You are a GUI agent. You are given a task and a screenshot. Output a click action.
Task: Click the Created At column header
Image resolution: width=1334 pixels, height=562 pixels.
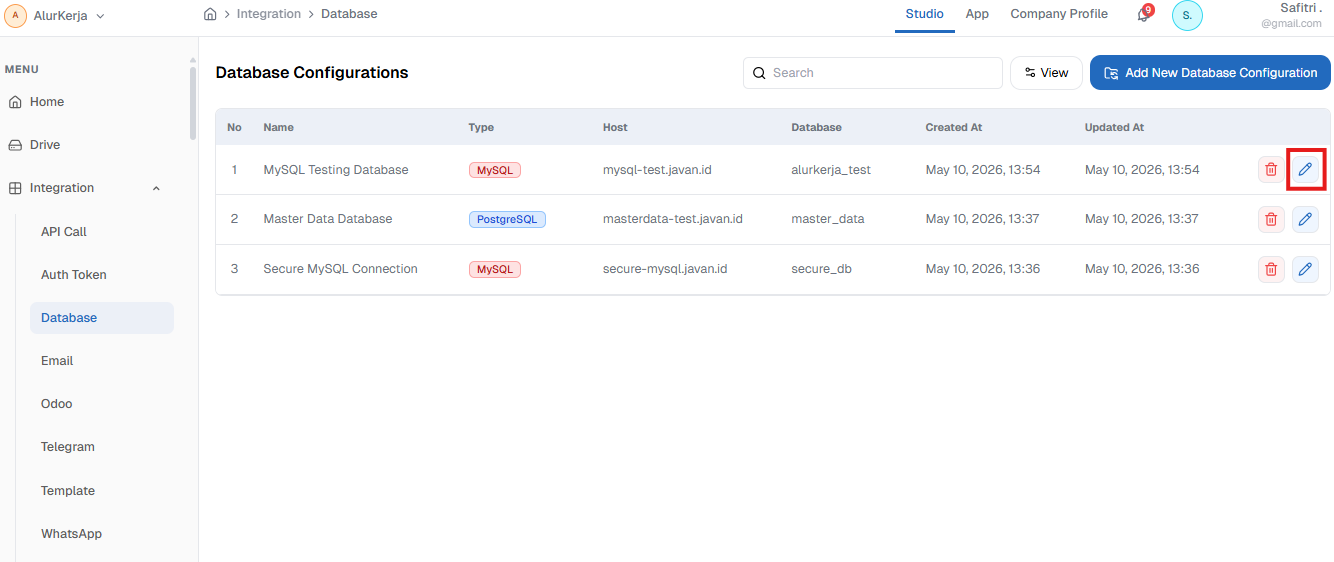pyautogui.click(x=953, y=127)
